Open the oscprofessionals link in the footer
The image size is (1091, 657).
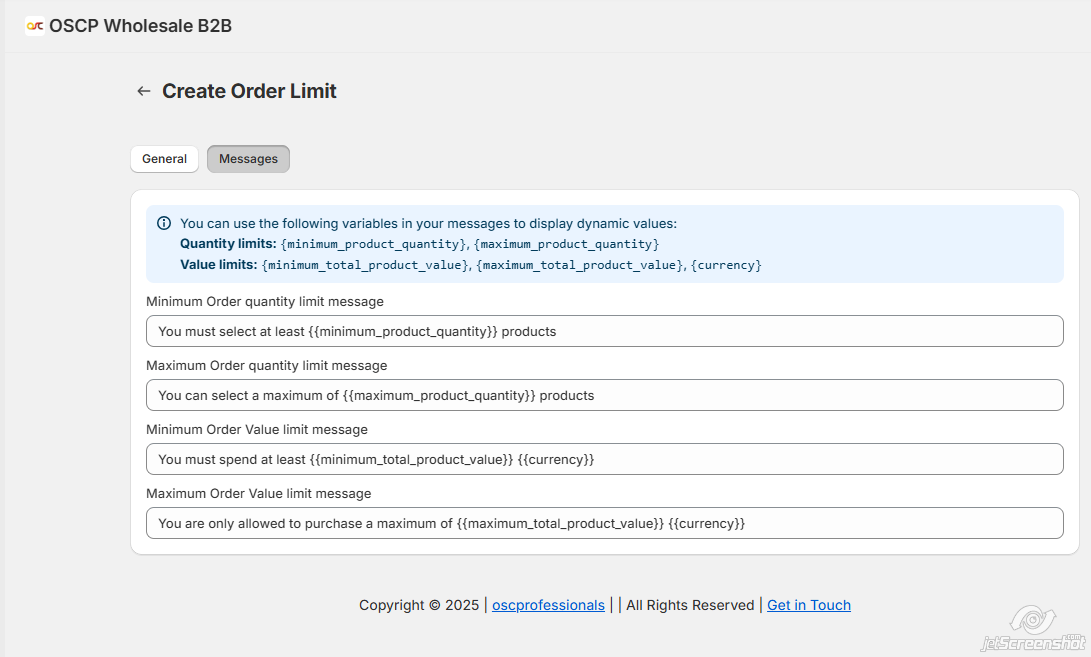[548, 605]
